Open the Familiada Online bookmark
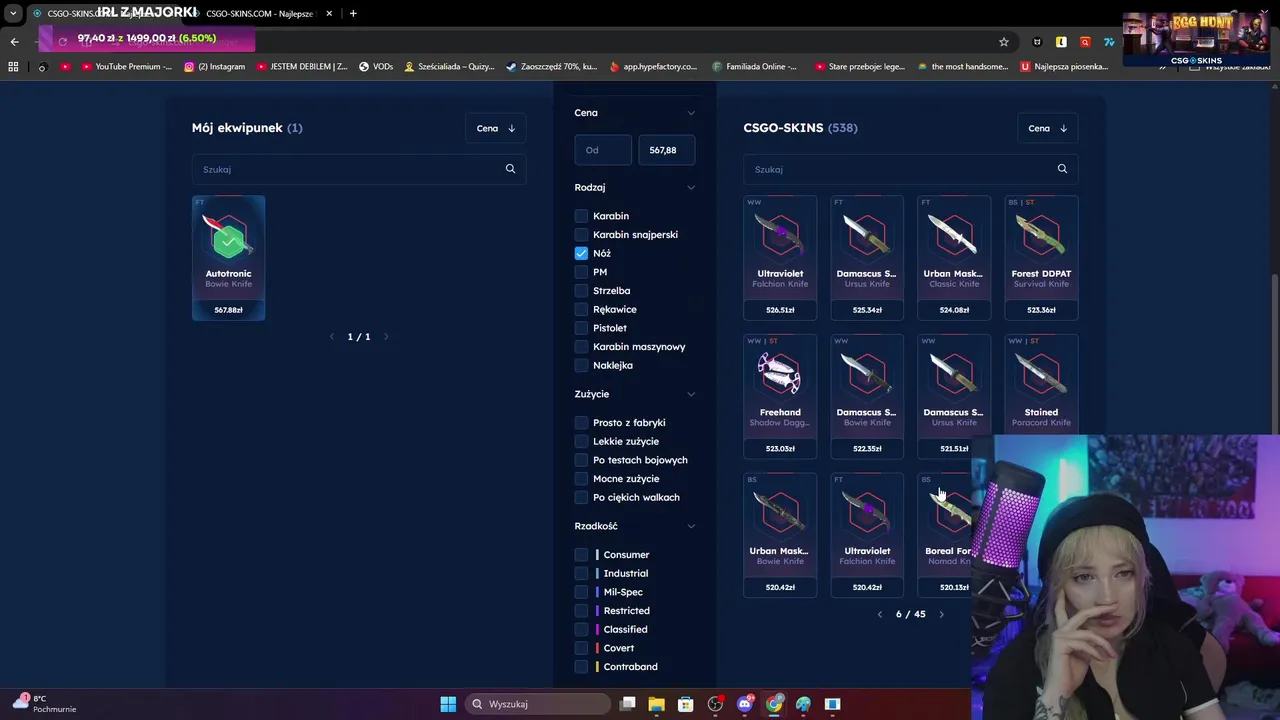This screenshot has height=720, width=1280. 755,67
